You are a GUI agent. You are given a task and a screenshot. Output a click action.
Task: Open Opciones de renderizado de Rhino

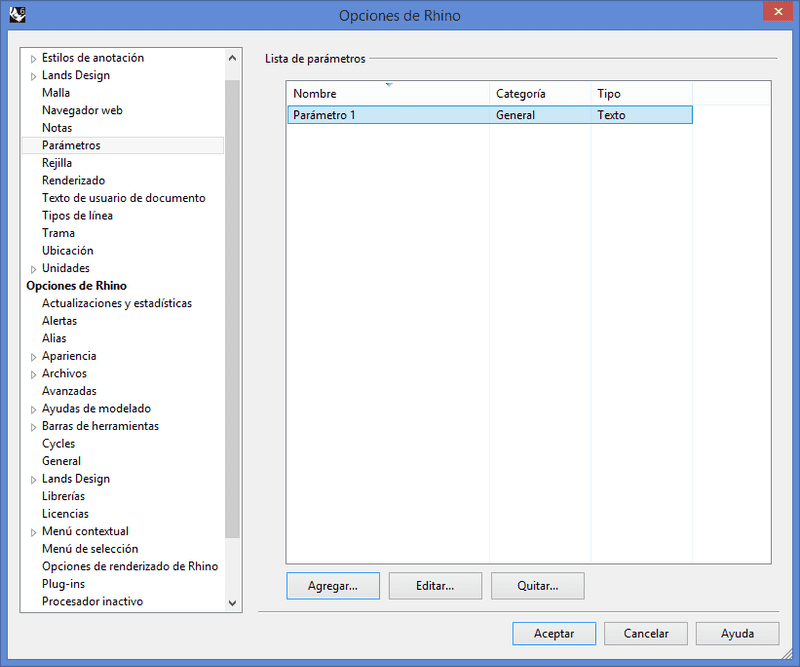click(130, 566)
